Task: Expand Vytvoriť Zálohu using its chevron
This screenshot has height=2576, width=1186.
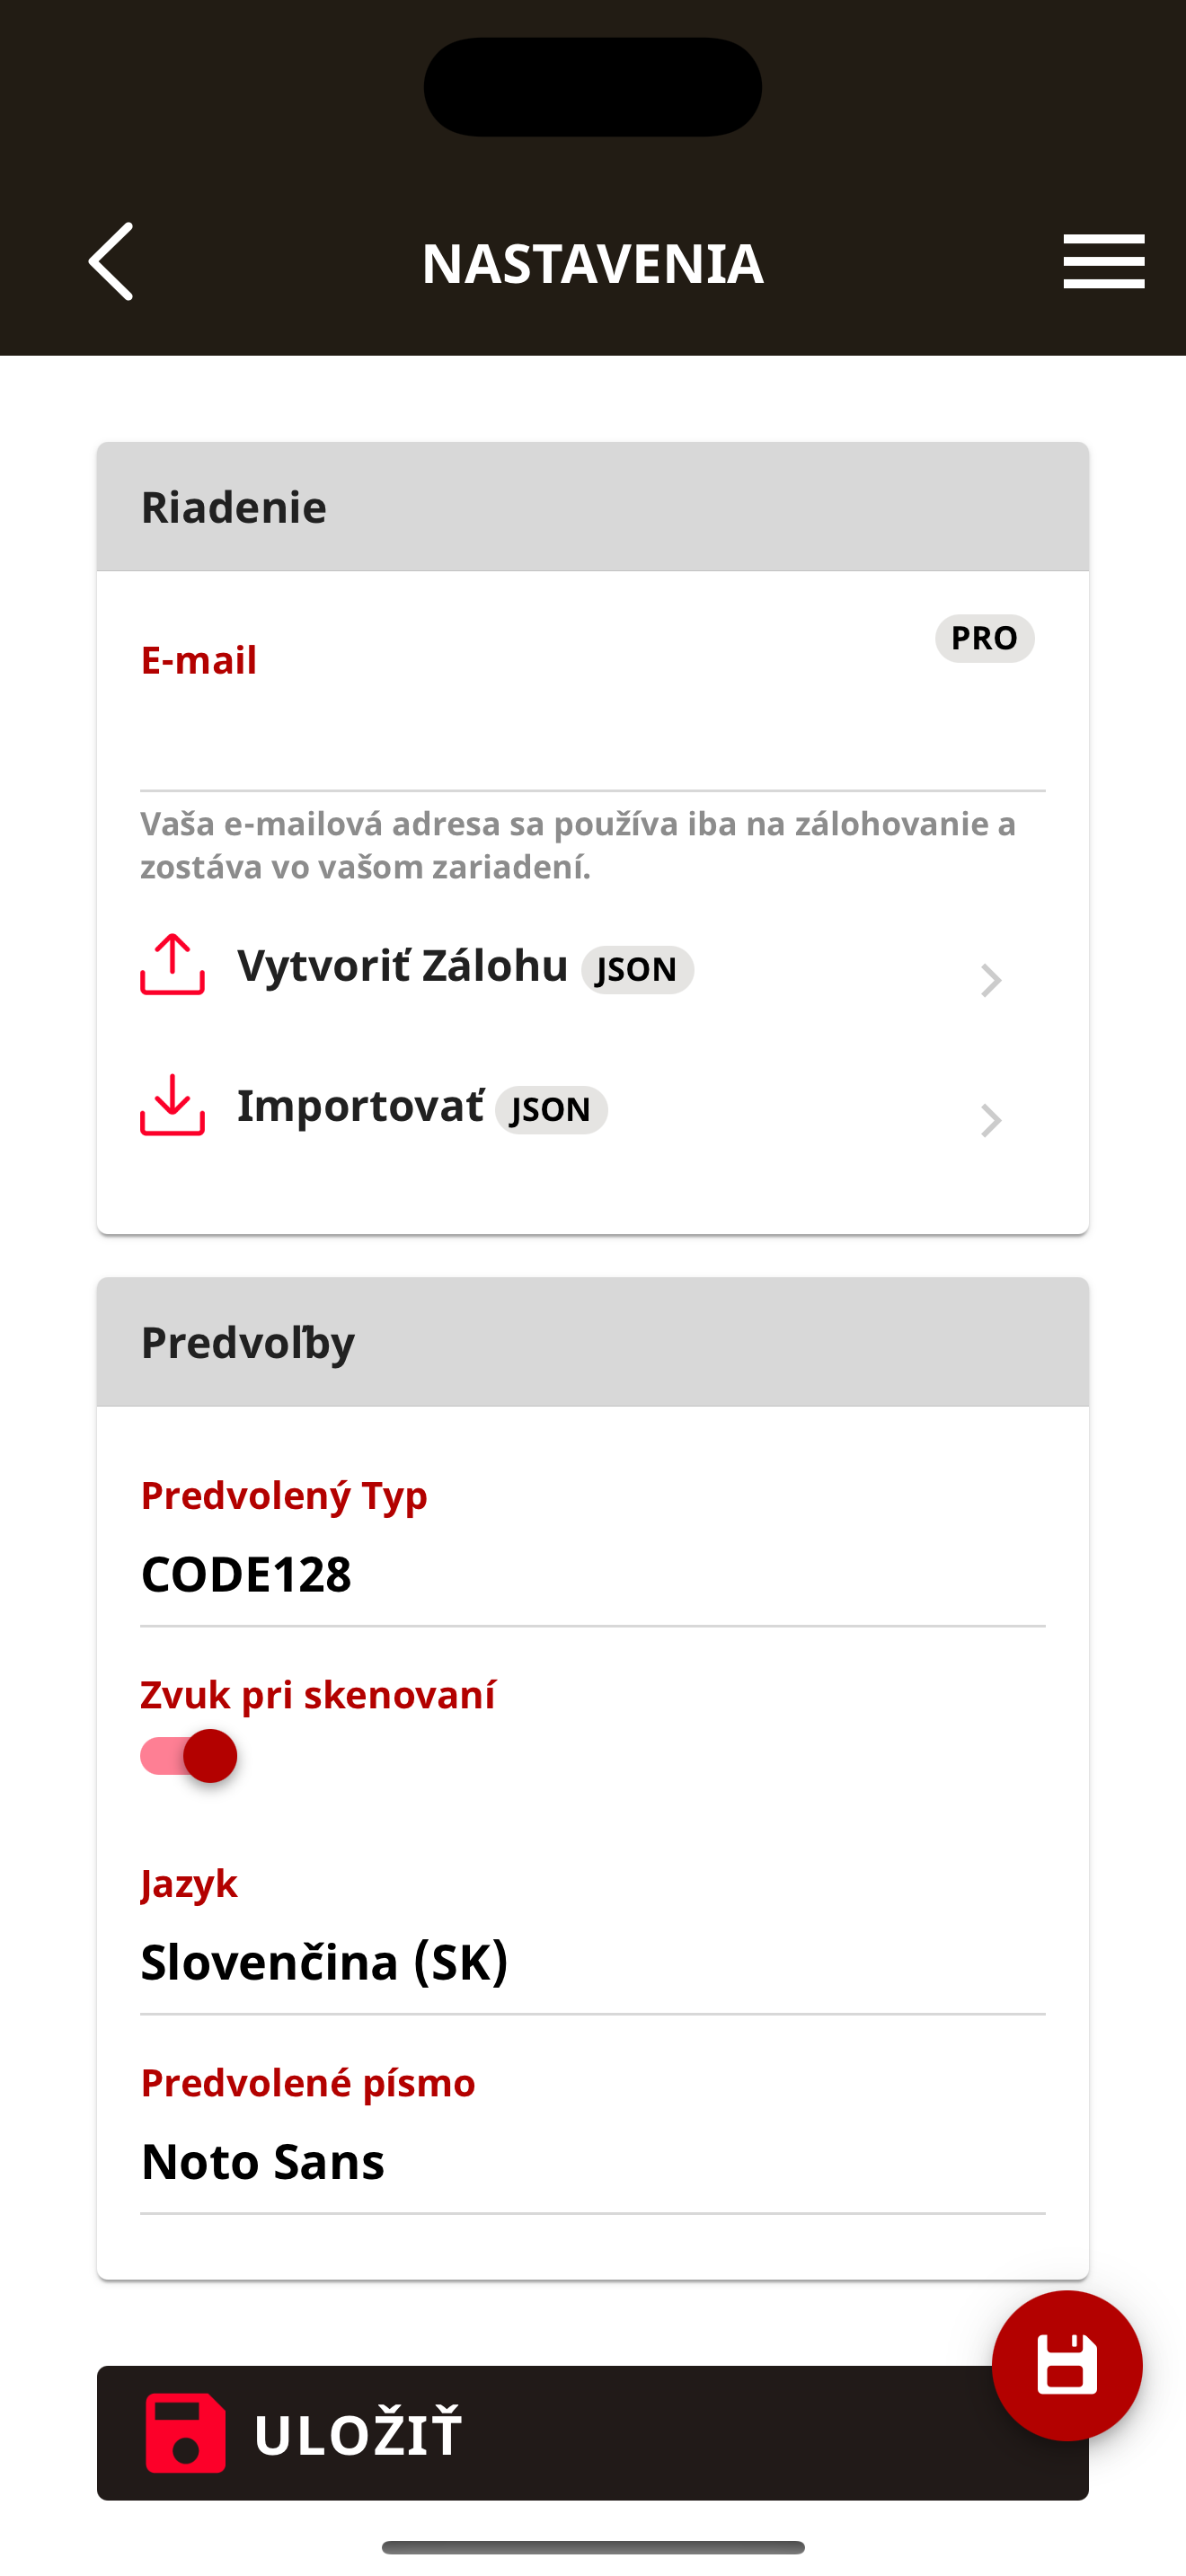Action: point(990,980)
